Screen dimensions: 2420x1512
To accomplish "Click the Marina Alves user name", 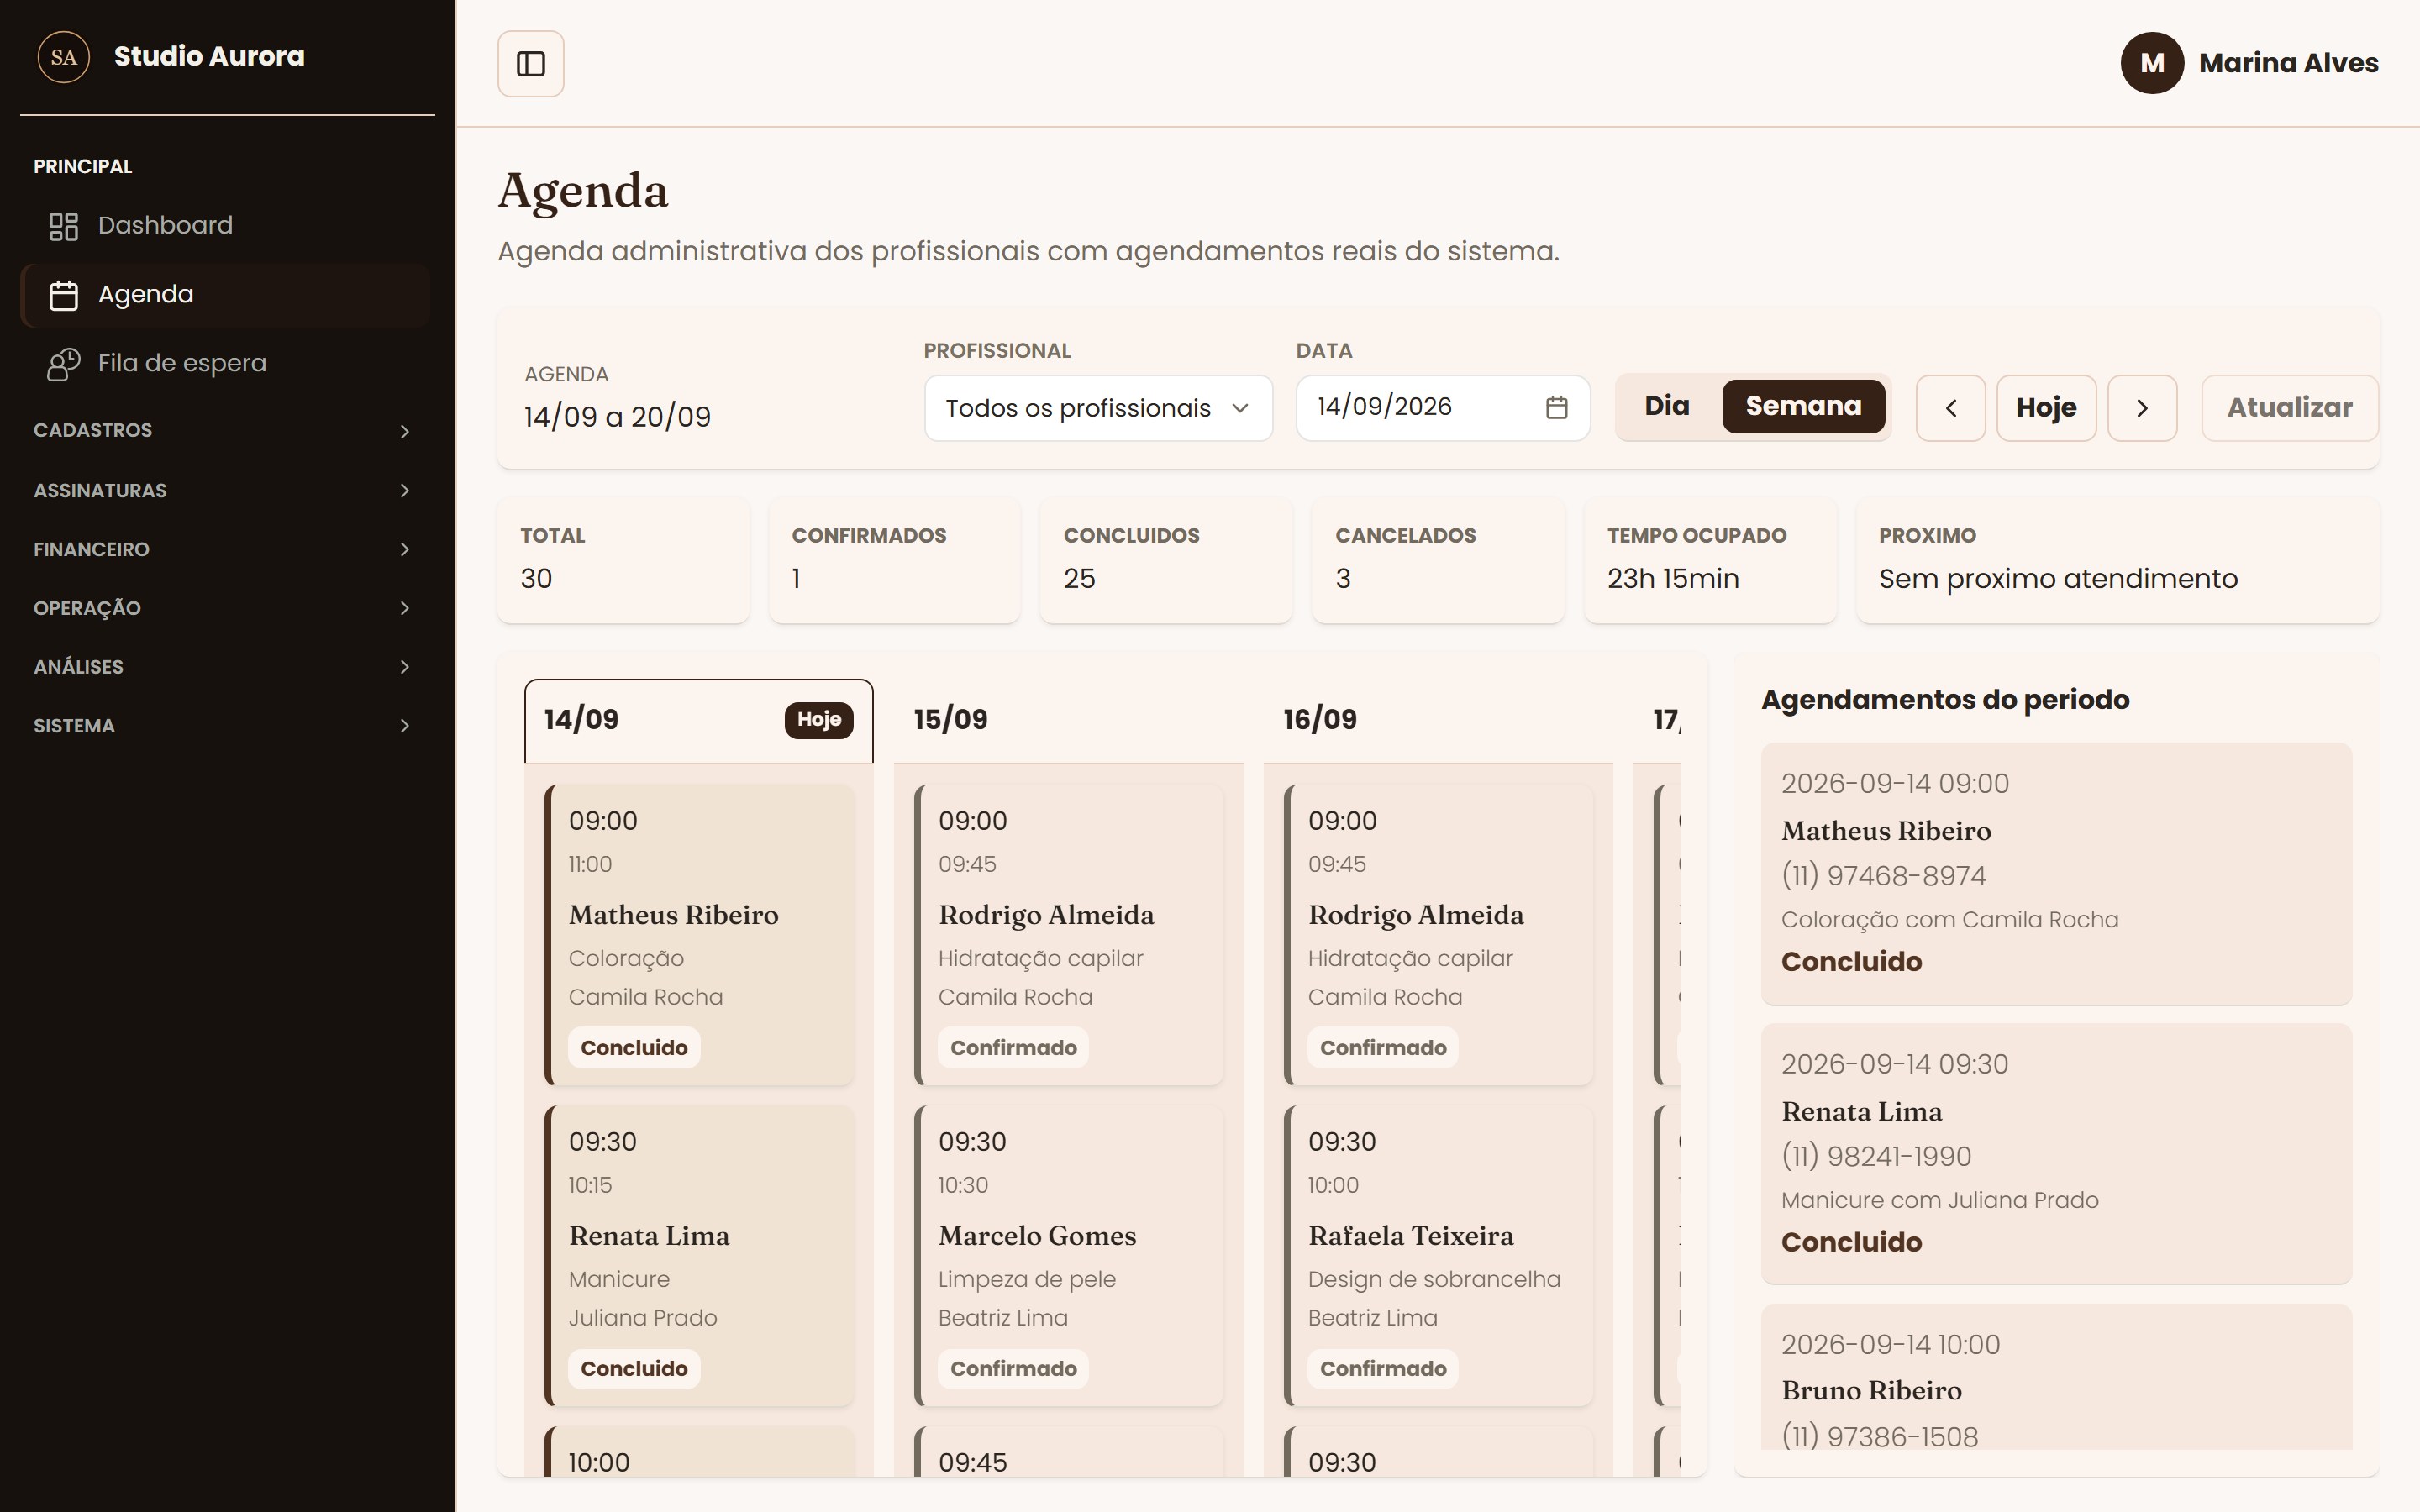I will point(2288,63).
